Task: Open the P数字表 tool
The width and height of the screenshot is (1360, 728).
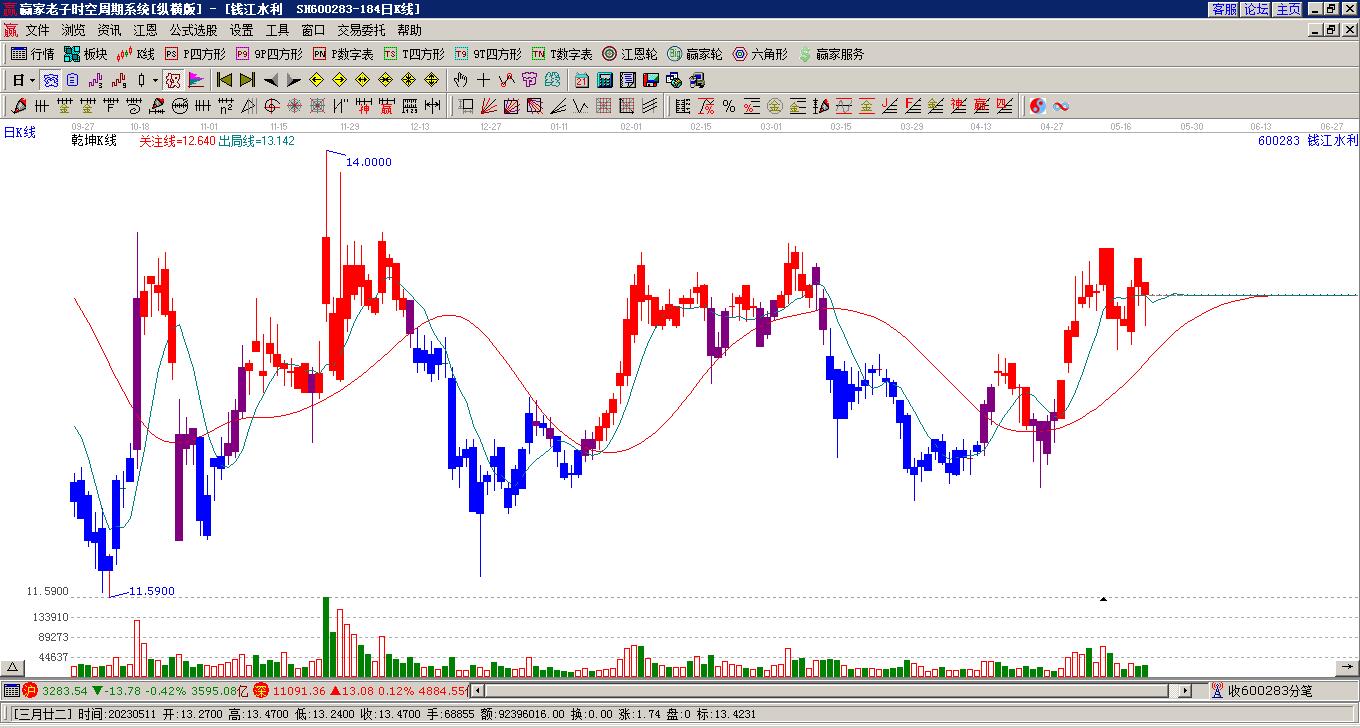Action: [x=343, y=54]
